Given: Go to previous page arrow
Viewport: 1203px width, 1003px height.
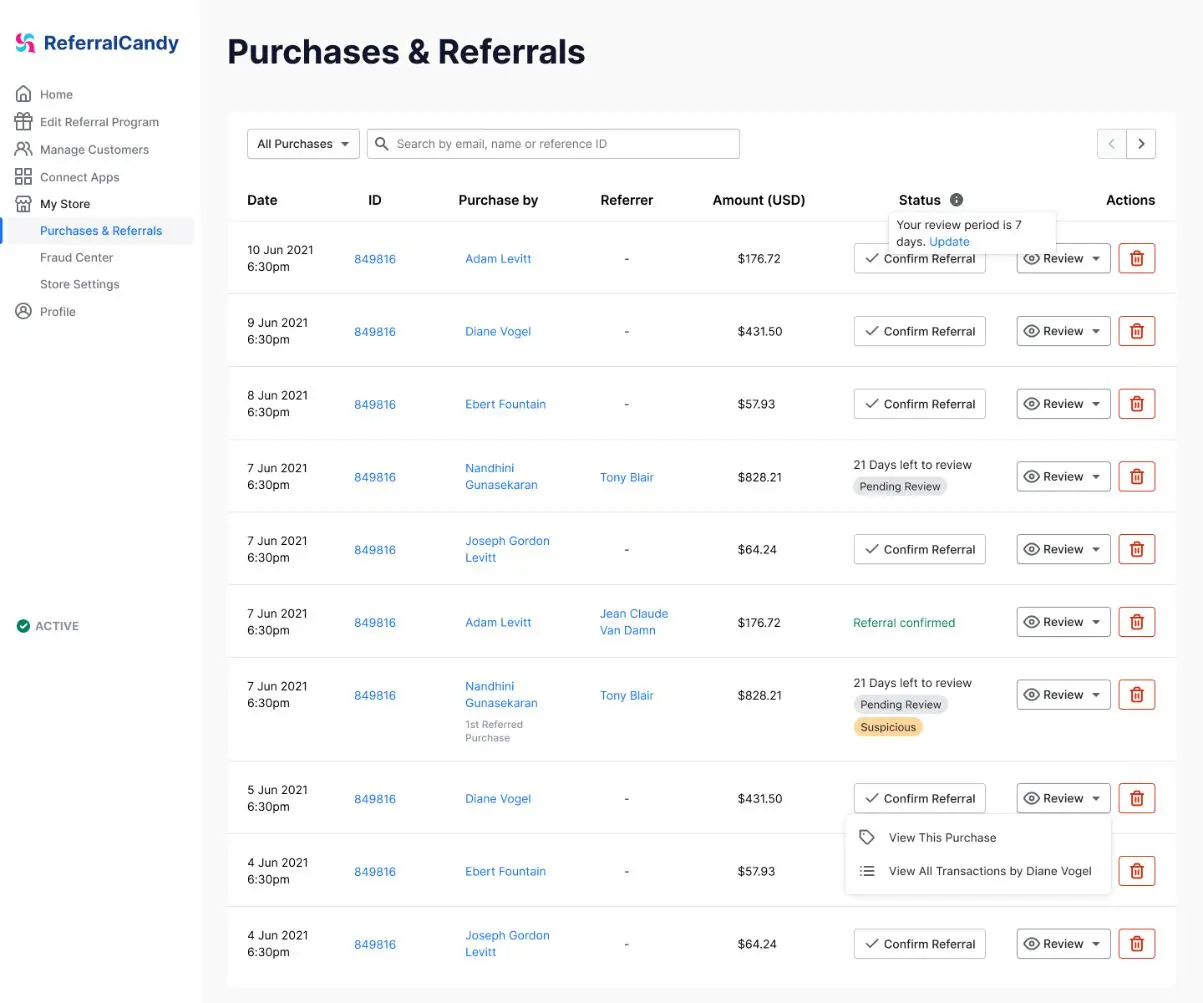Looking at the screenshot, I should (1111, 144).
